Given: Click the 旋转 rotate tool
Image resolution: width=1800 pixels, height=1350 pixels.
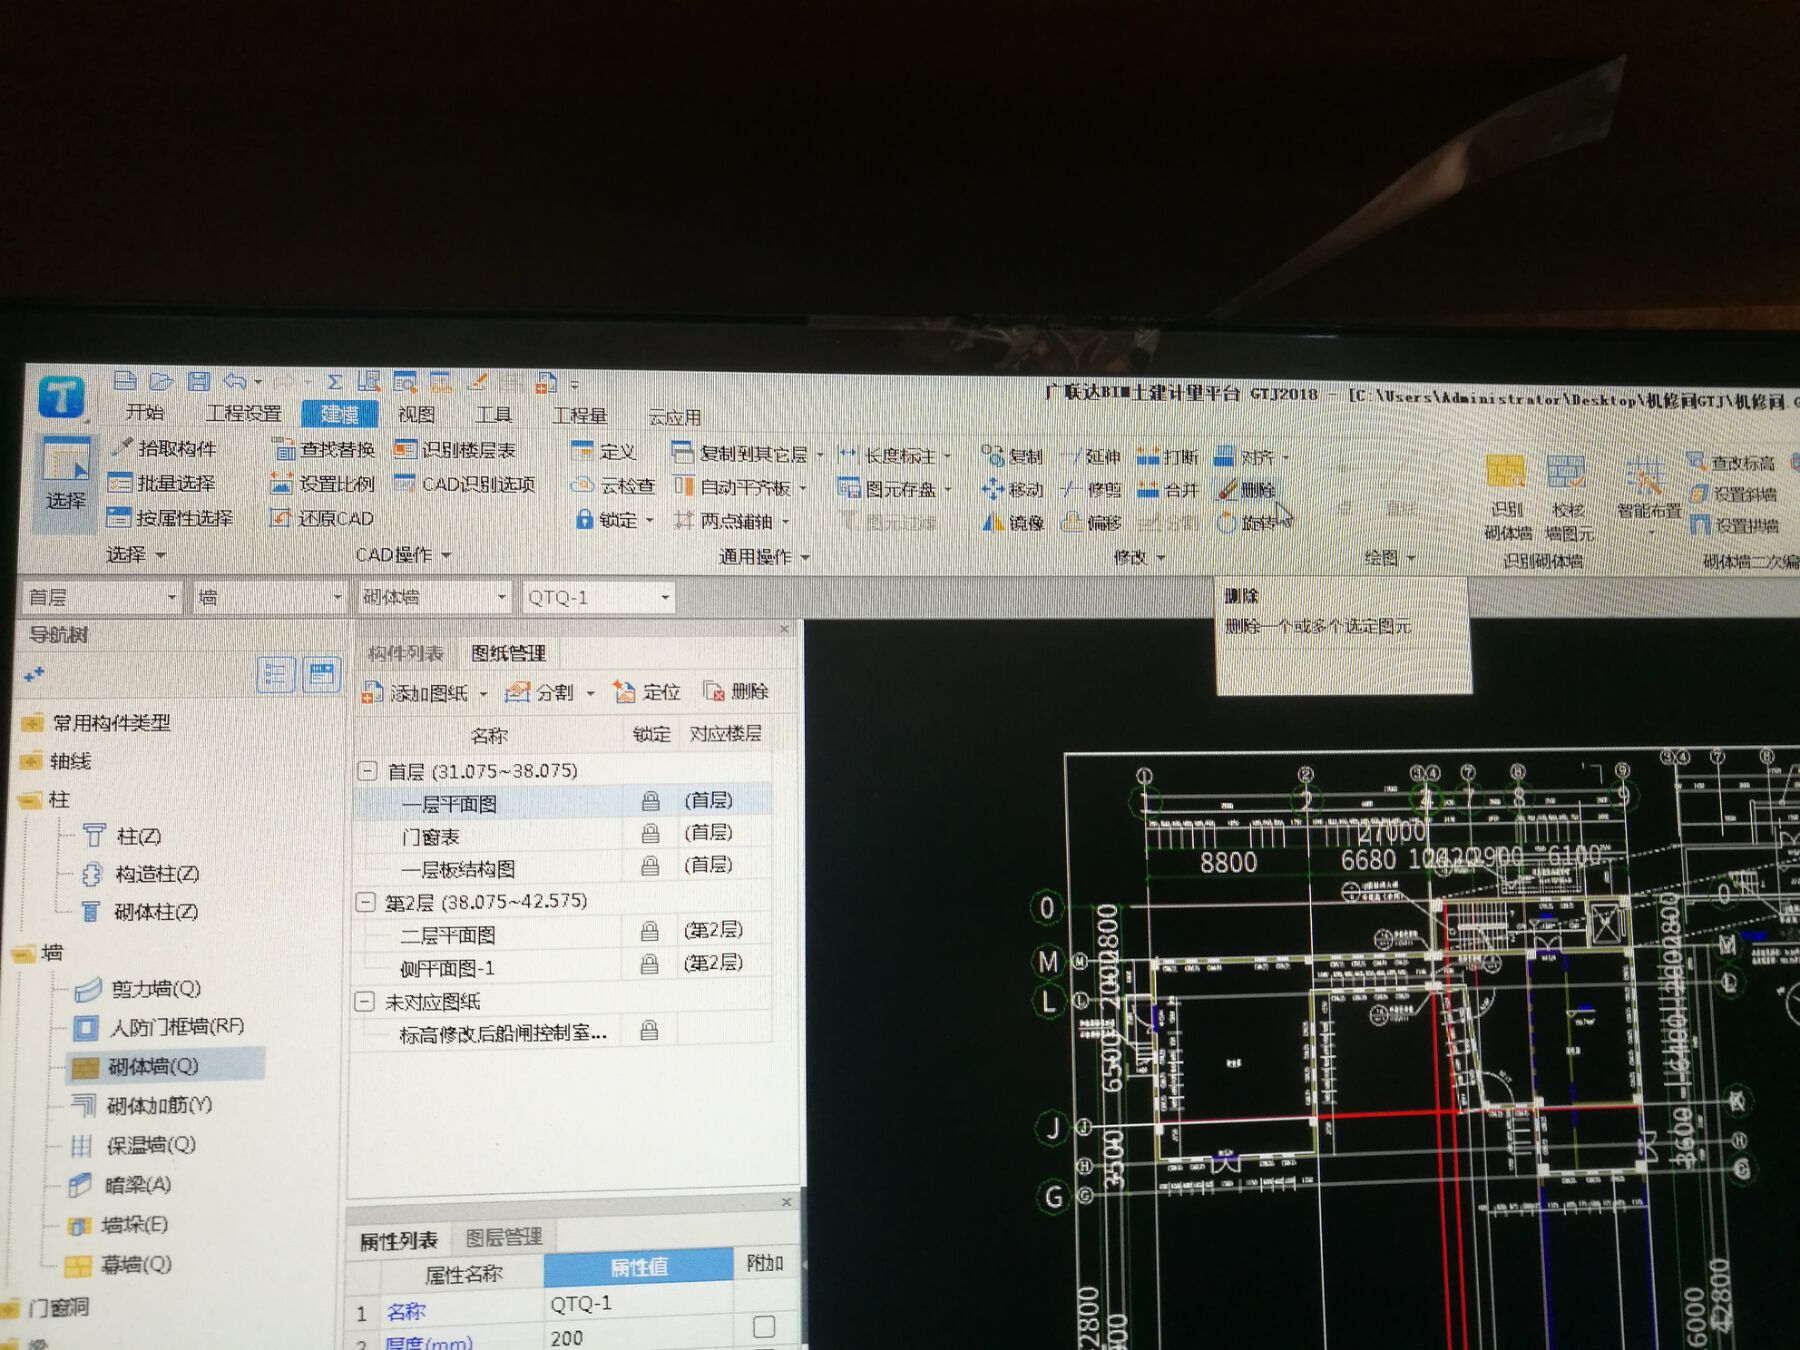Looking at the screenshot, I should (1246, 522).
